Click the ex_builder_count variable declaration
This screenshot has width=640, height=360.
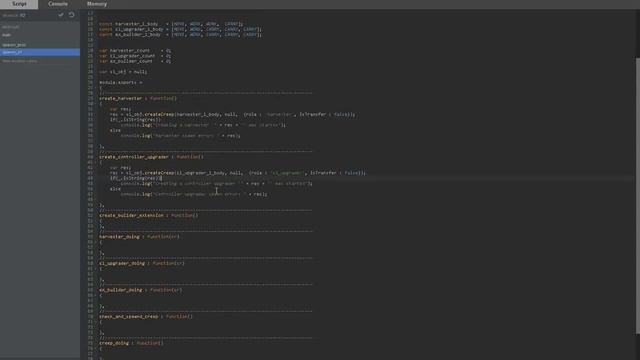coord(135,61)
